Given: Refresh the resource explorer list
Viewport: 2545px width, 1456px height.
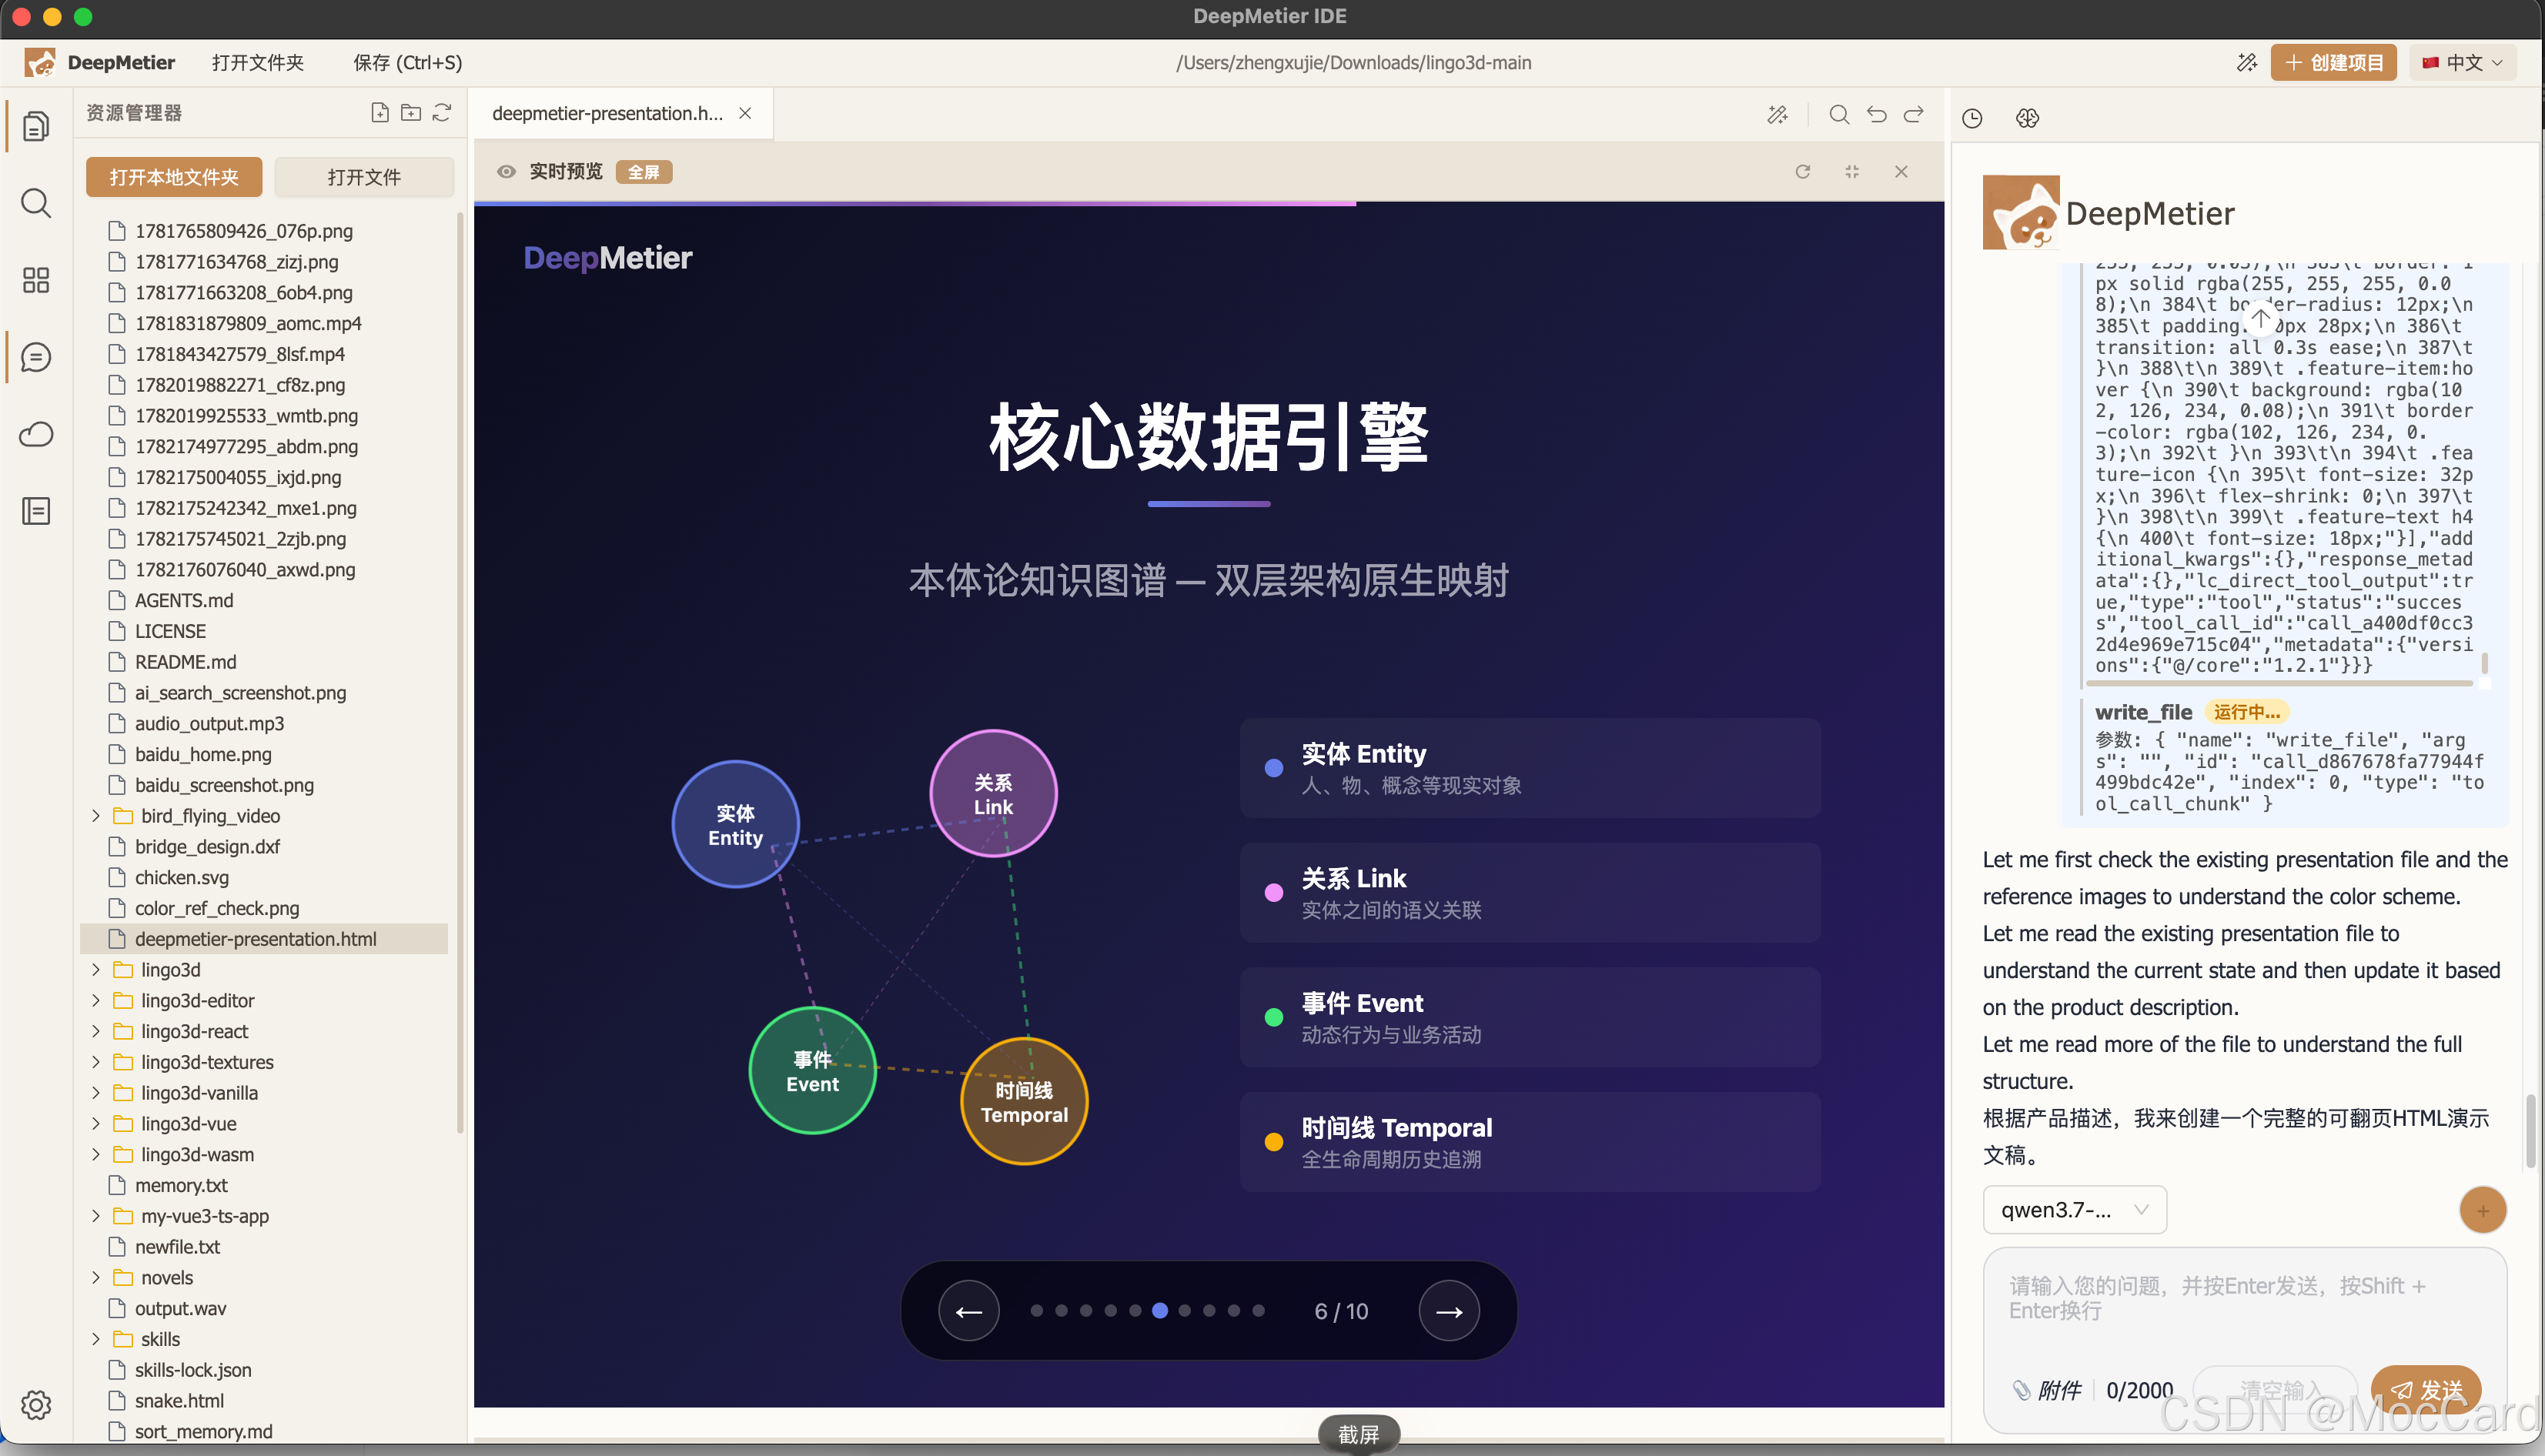Looking at the screenshot, I should [442, 112].
